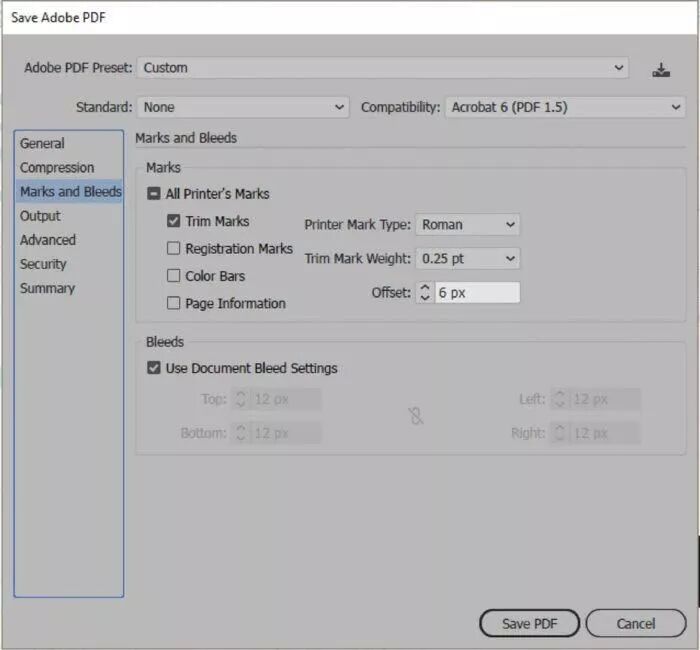Click the Right bleed stepper

[560, 433]
